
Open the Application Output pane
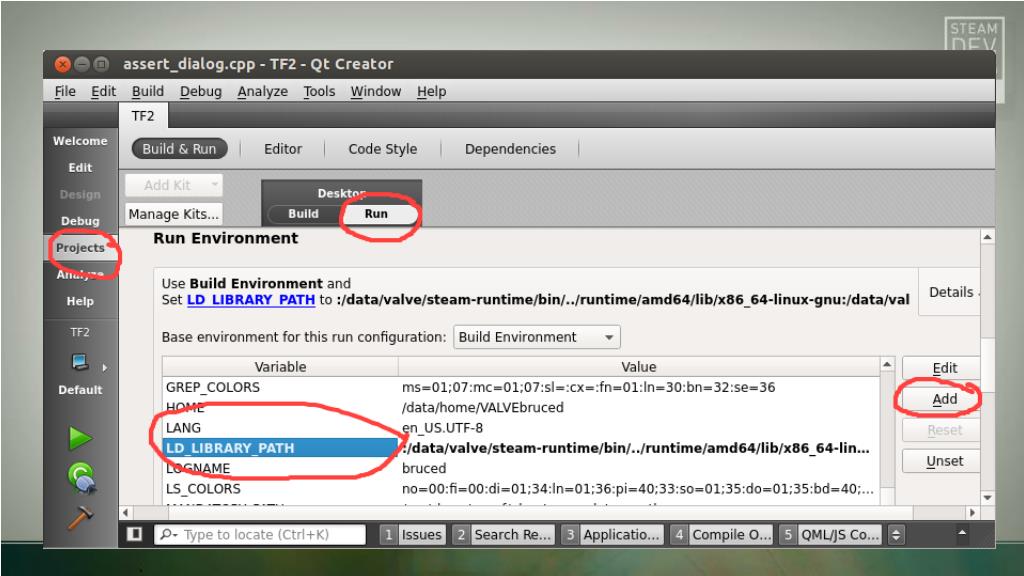pos(613,535)
